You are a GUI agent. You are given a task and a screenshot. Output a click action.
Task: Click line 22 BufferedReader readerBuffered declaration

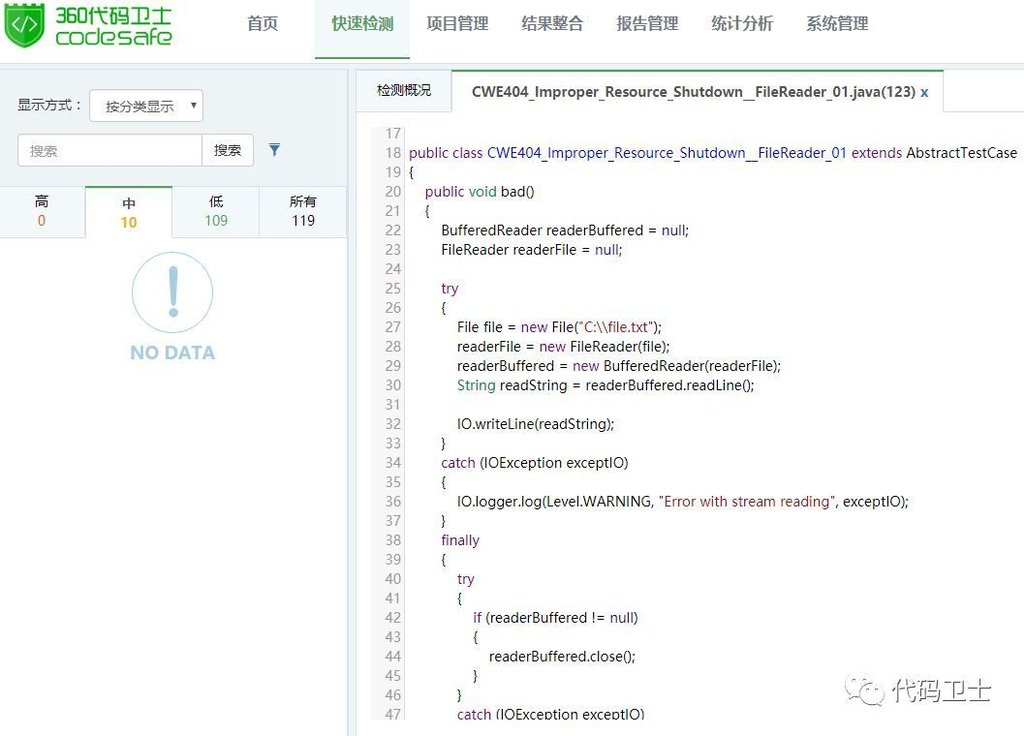tap(565, 230)
